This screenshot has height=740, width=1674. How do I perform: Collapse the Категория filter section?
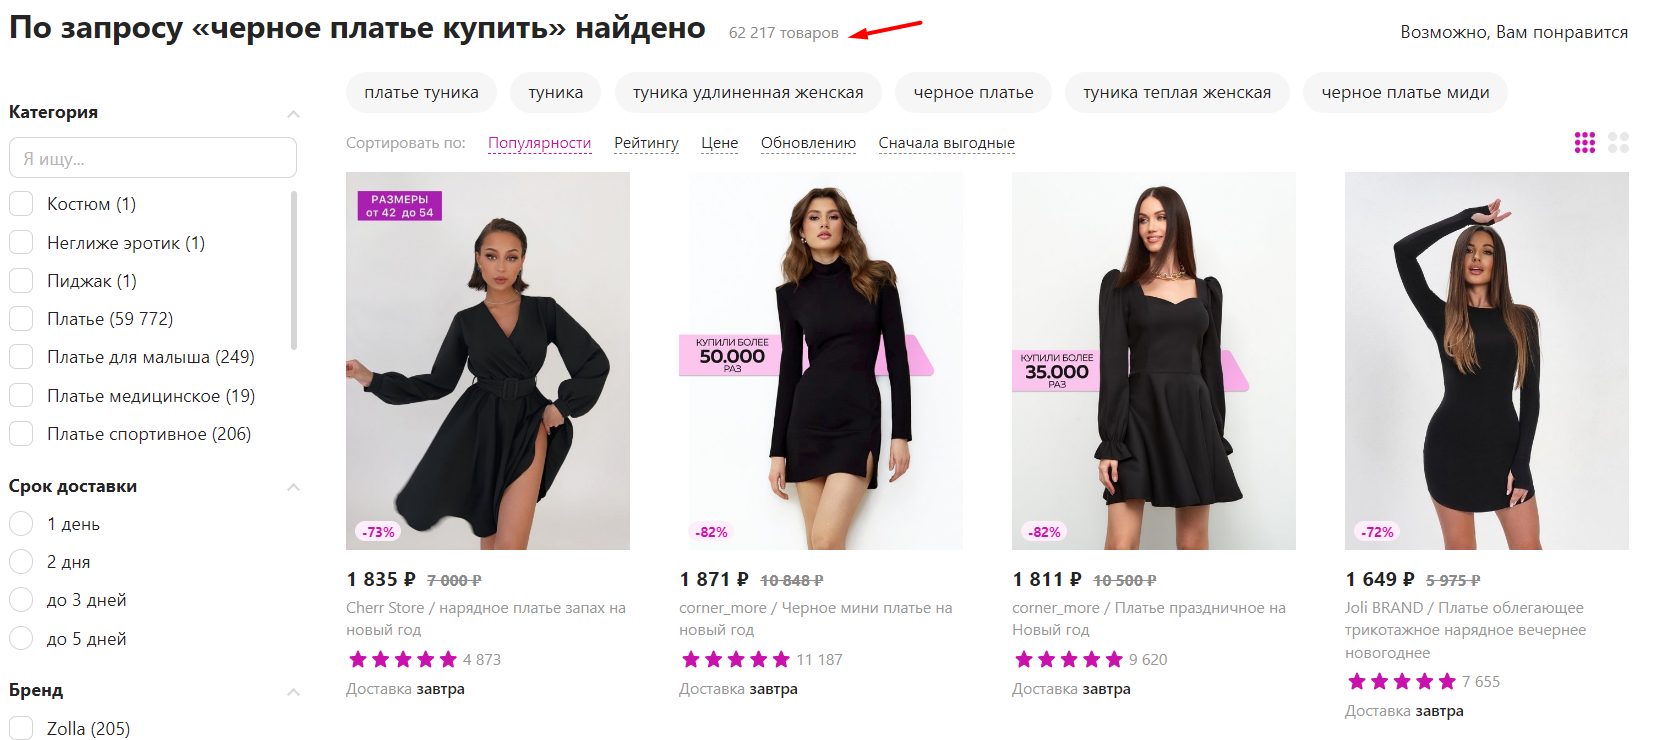point(293,113)
